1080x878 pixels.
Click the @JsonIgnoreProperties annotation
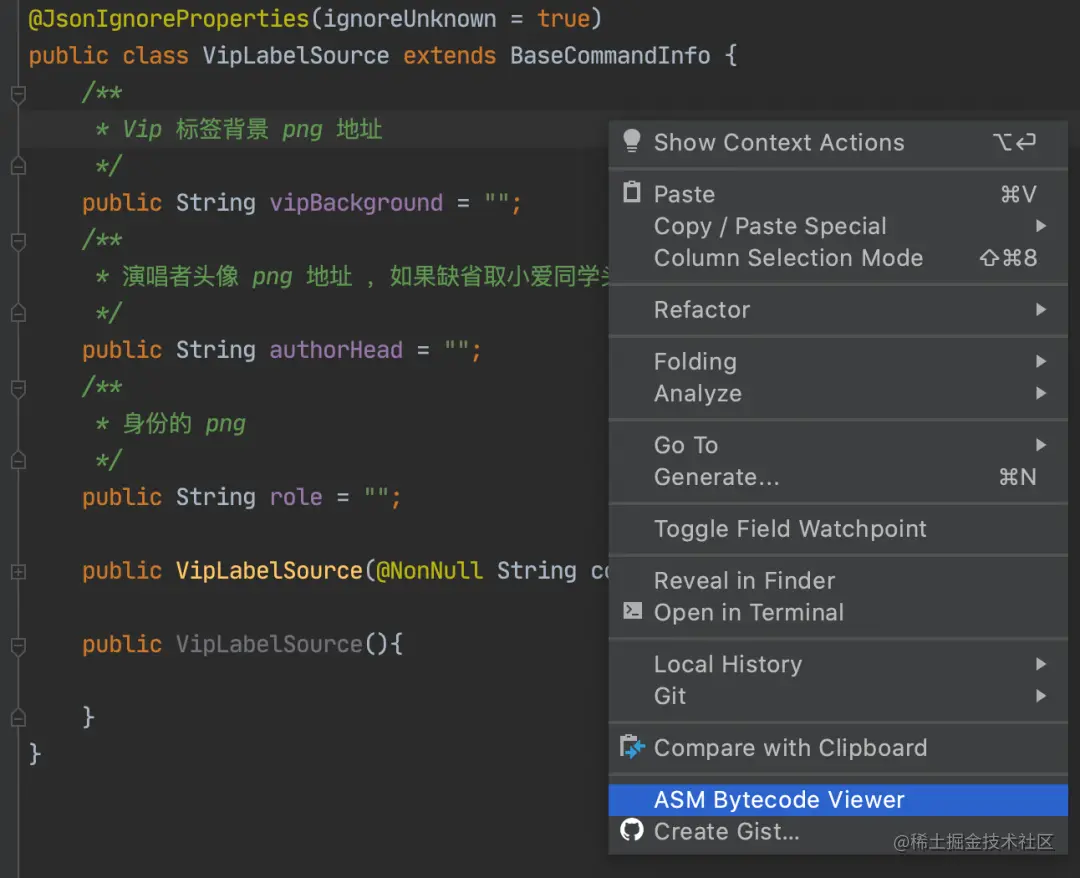pos(169,19)
